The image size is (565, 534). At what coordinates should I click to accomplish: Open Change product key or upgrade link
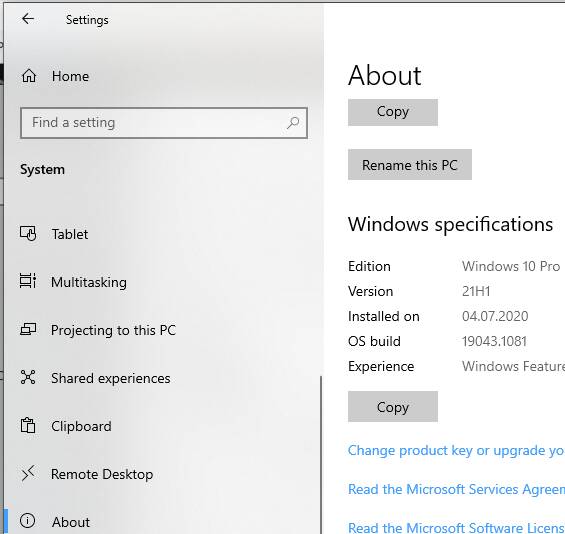[456, 450]
